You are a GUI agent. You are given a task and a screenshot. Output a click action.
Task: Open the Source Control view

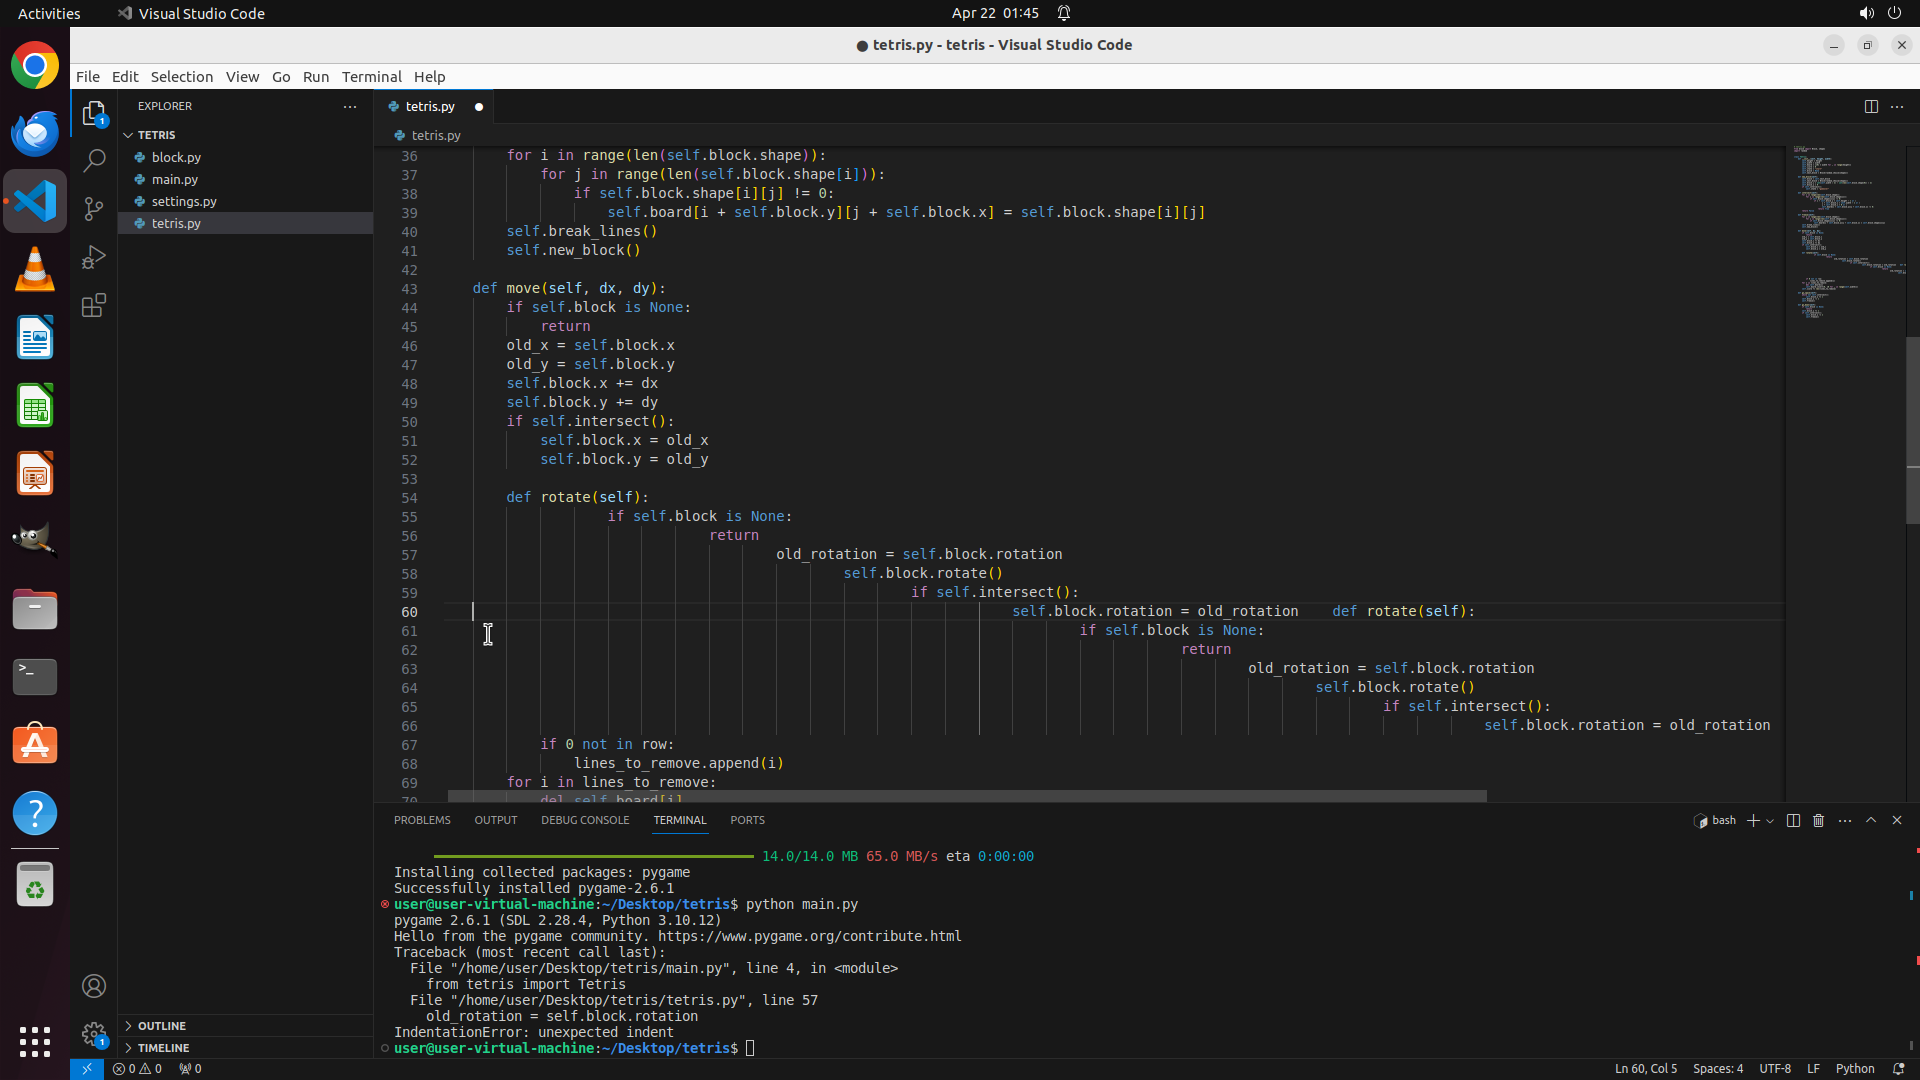pos(94,208)
